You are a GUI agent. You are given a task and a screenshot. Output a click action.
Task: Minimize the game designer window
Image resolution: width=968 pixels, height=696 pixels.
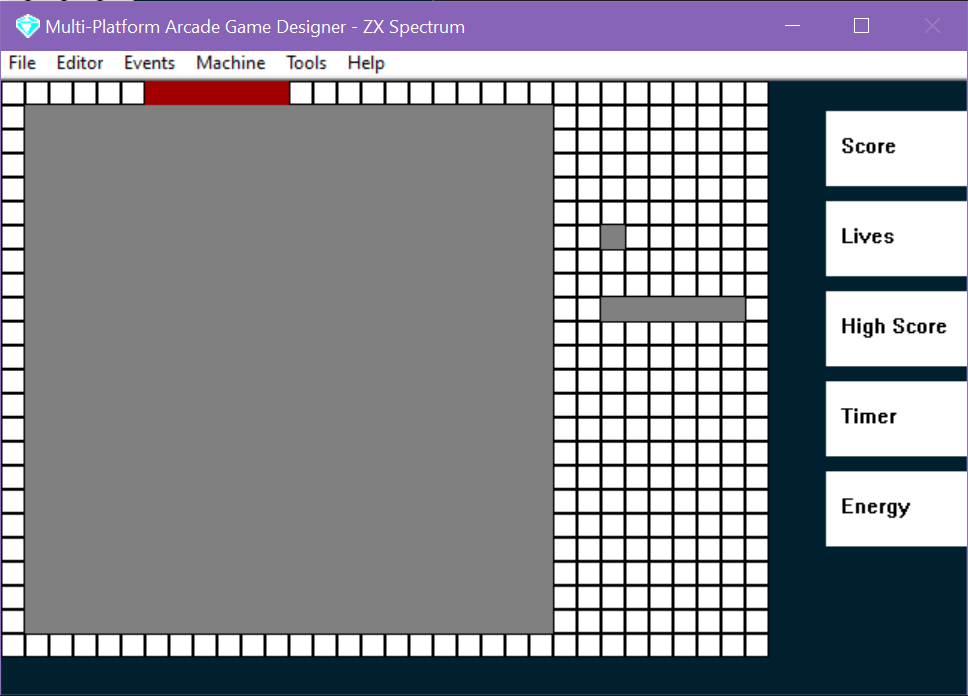point(792,26)
